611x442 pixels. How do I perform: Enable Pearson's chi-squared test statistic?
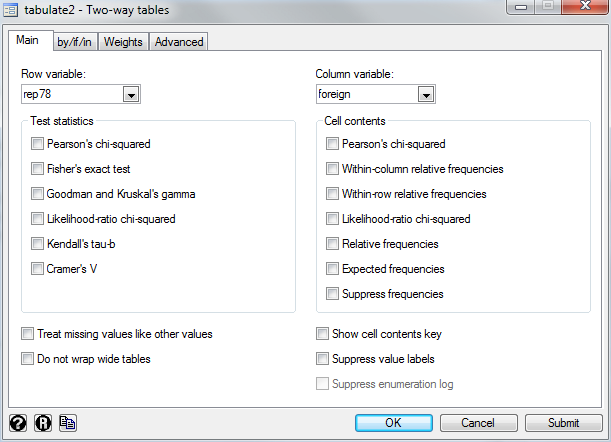[37, 144]
